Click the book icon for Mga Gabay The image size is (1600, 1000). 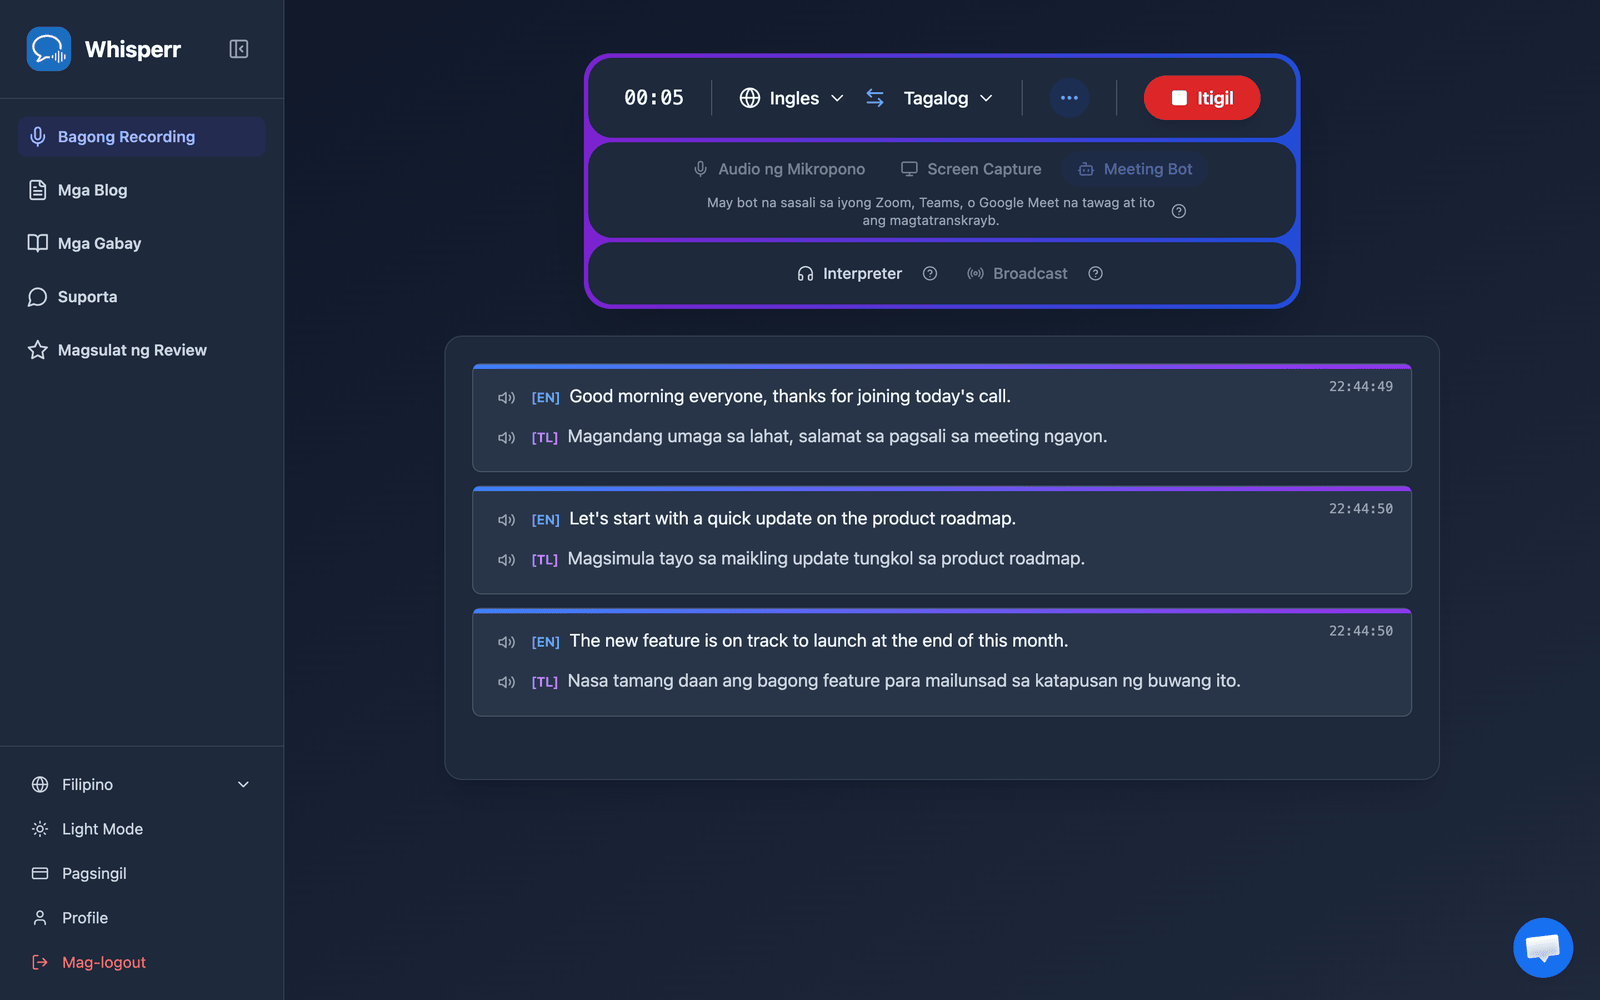[38, 243]
